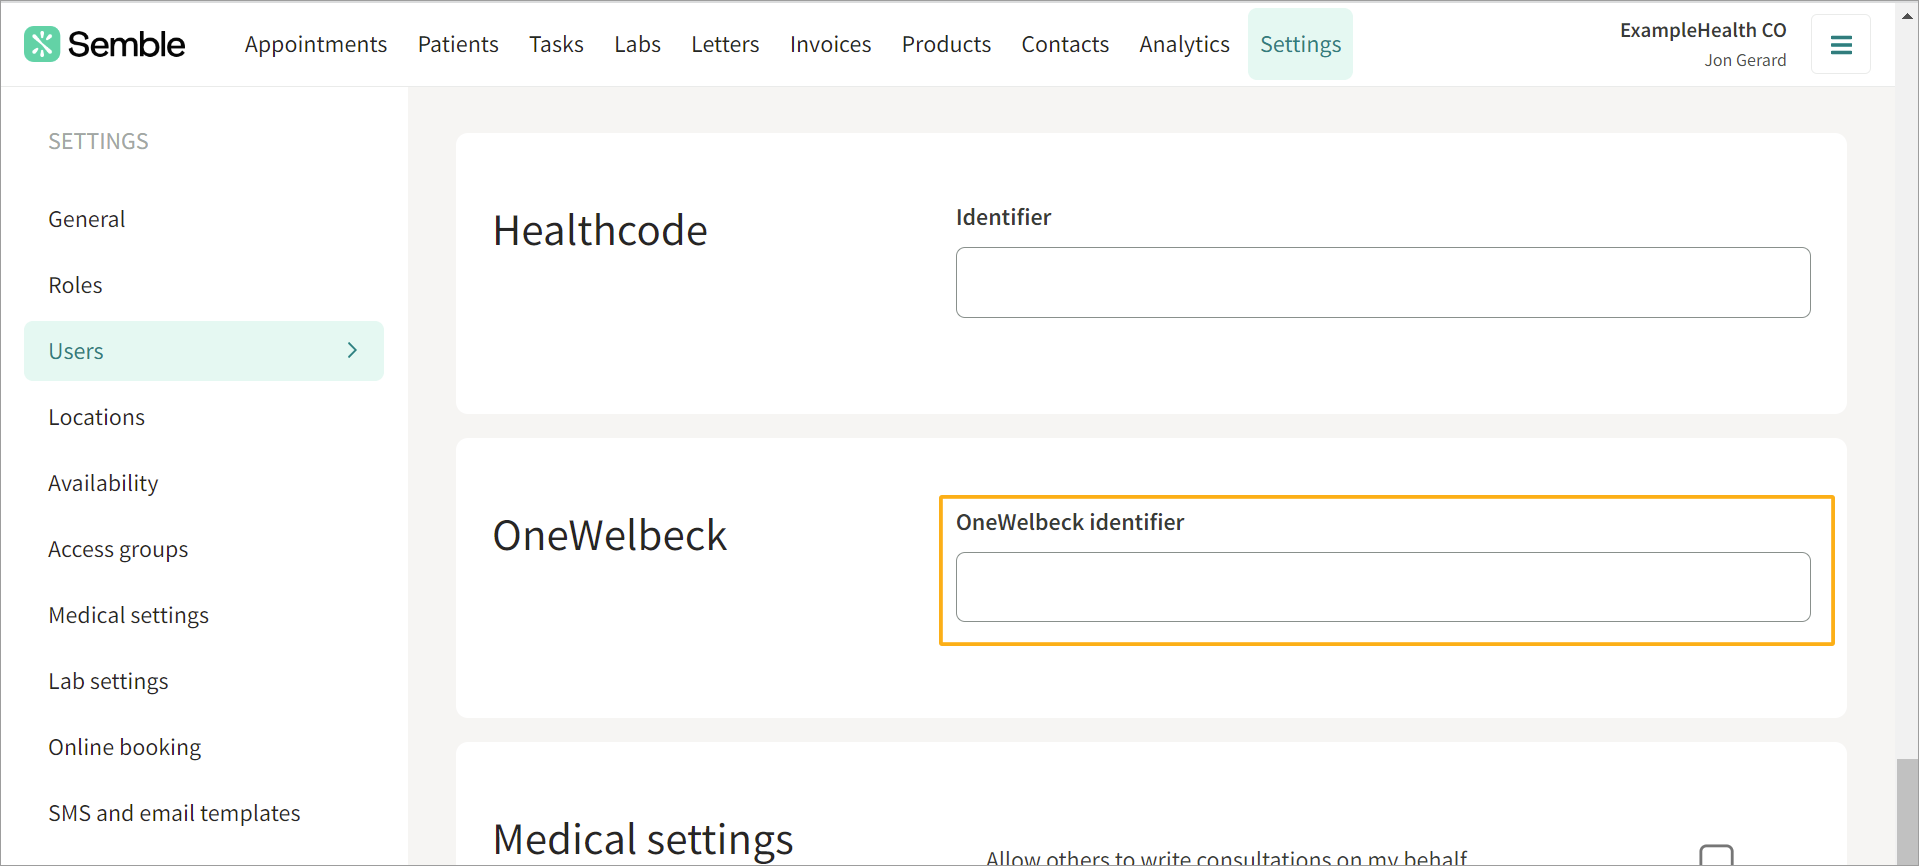The height and width of the screenshot is (866, 1919).
Task: Click the scrollbar up arrow
Action: click(x=1907, y=15)
